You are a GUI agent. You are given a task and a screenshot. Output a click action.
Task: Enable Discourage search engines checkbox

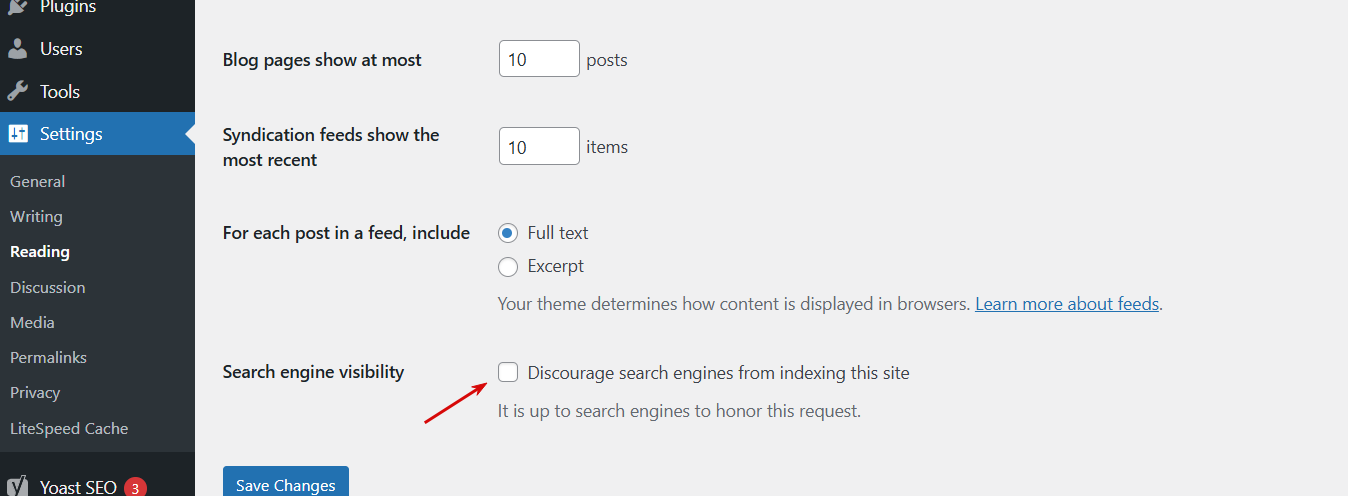508,373
